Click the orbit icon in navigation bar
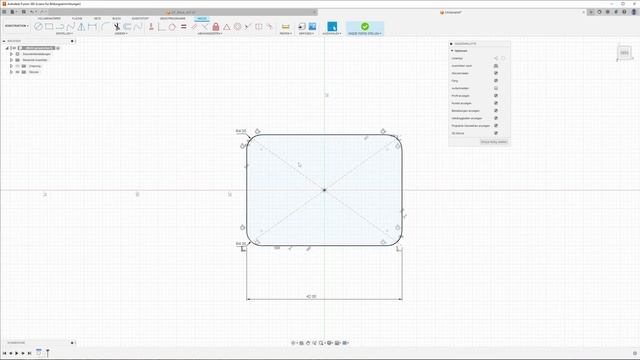The height and width of the screenshot is (360, 640). click(293, 343)
